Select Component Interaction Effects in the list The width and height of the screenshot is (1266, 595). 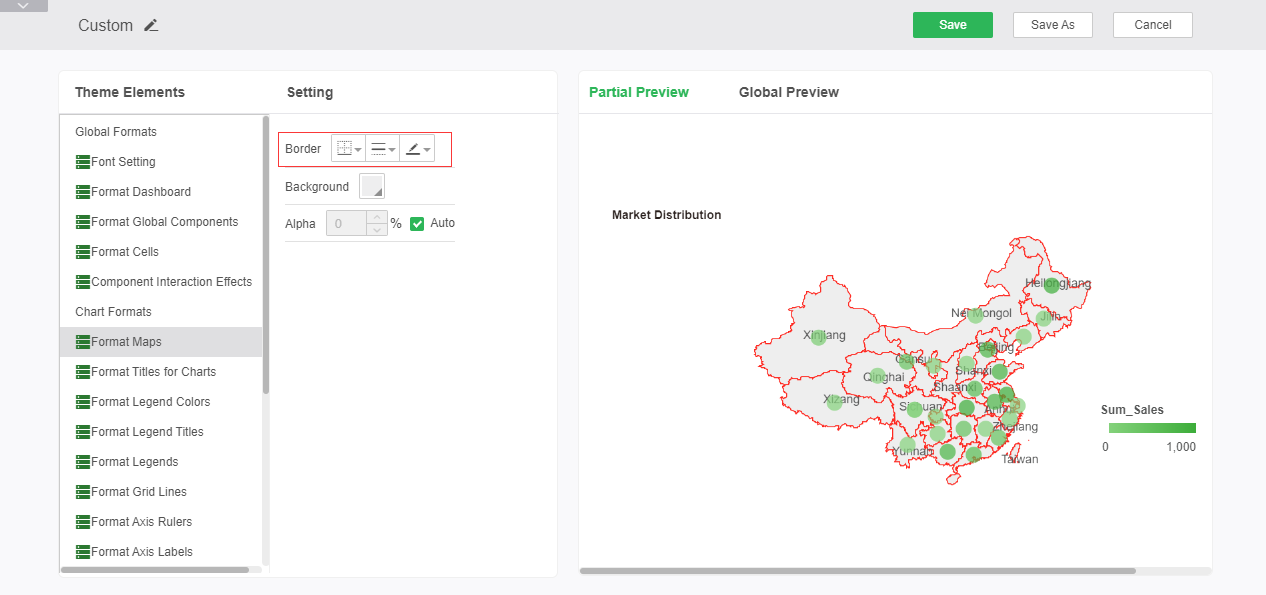point(171,282)
